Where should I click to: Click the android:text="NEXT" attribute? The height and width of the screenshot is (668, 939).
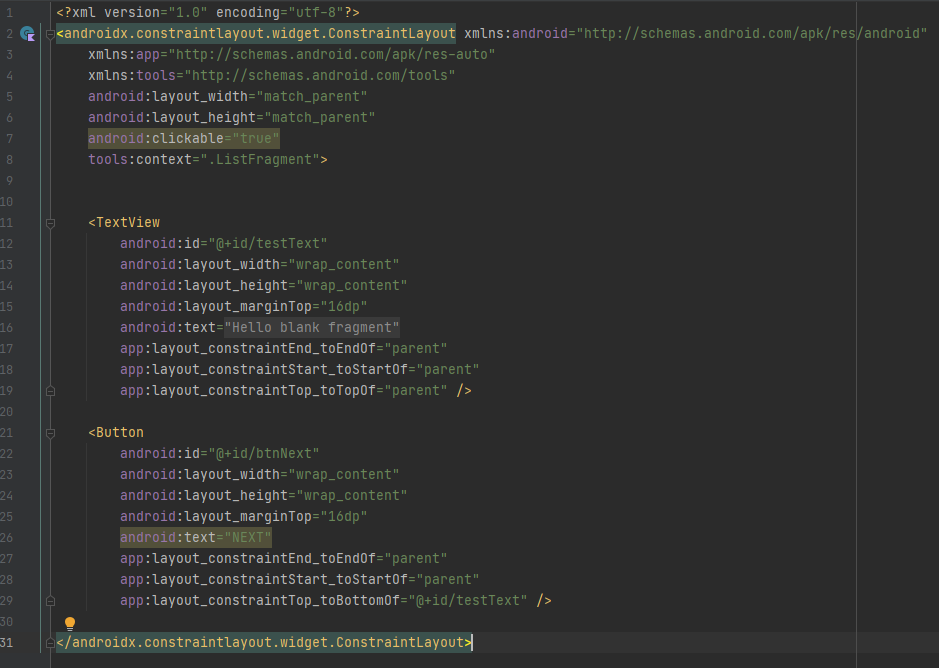click(x=196, y=537)
